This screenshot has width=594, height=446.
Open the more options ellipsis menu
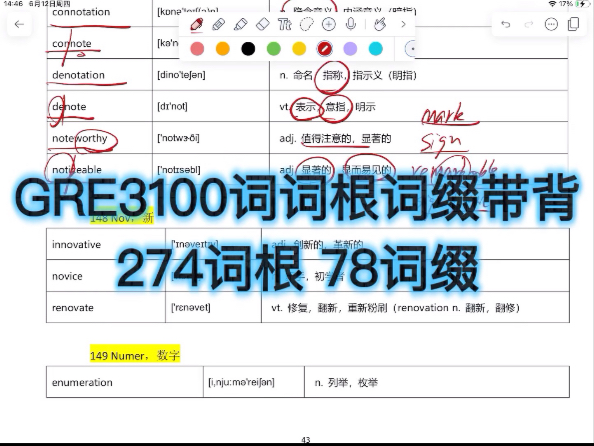tap(551, 25)
